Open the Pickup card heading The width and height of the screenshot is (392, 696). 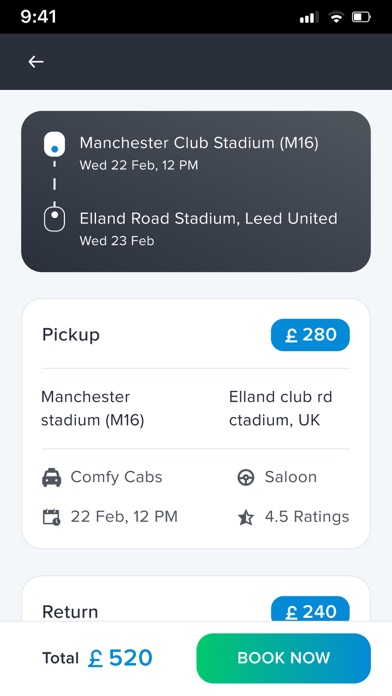coord(71,335)
